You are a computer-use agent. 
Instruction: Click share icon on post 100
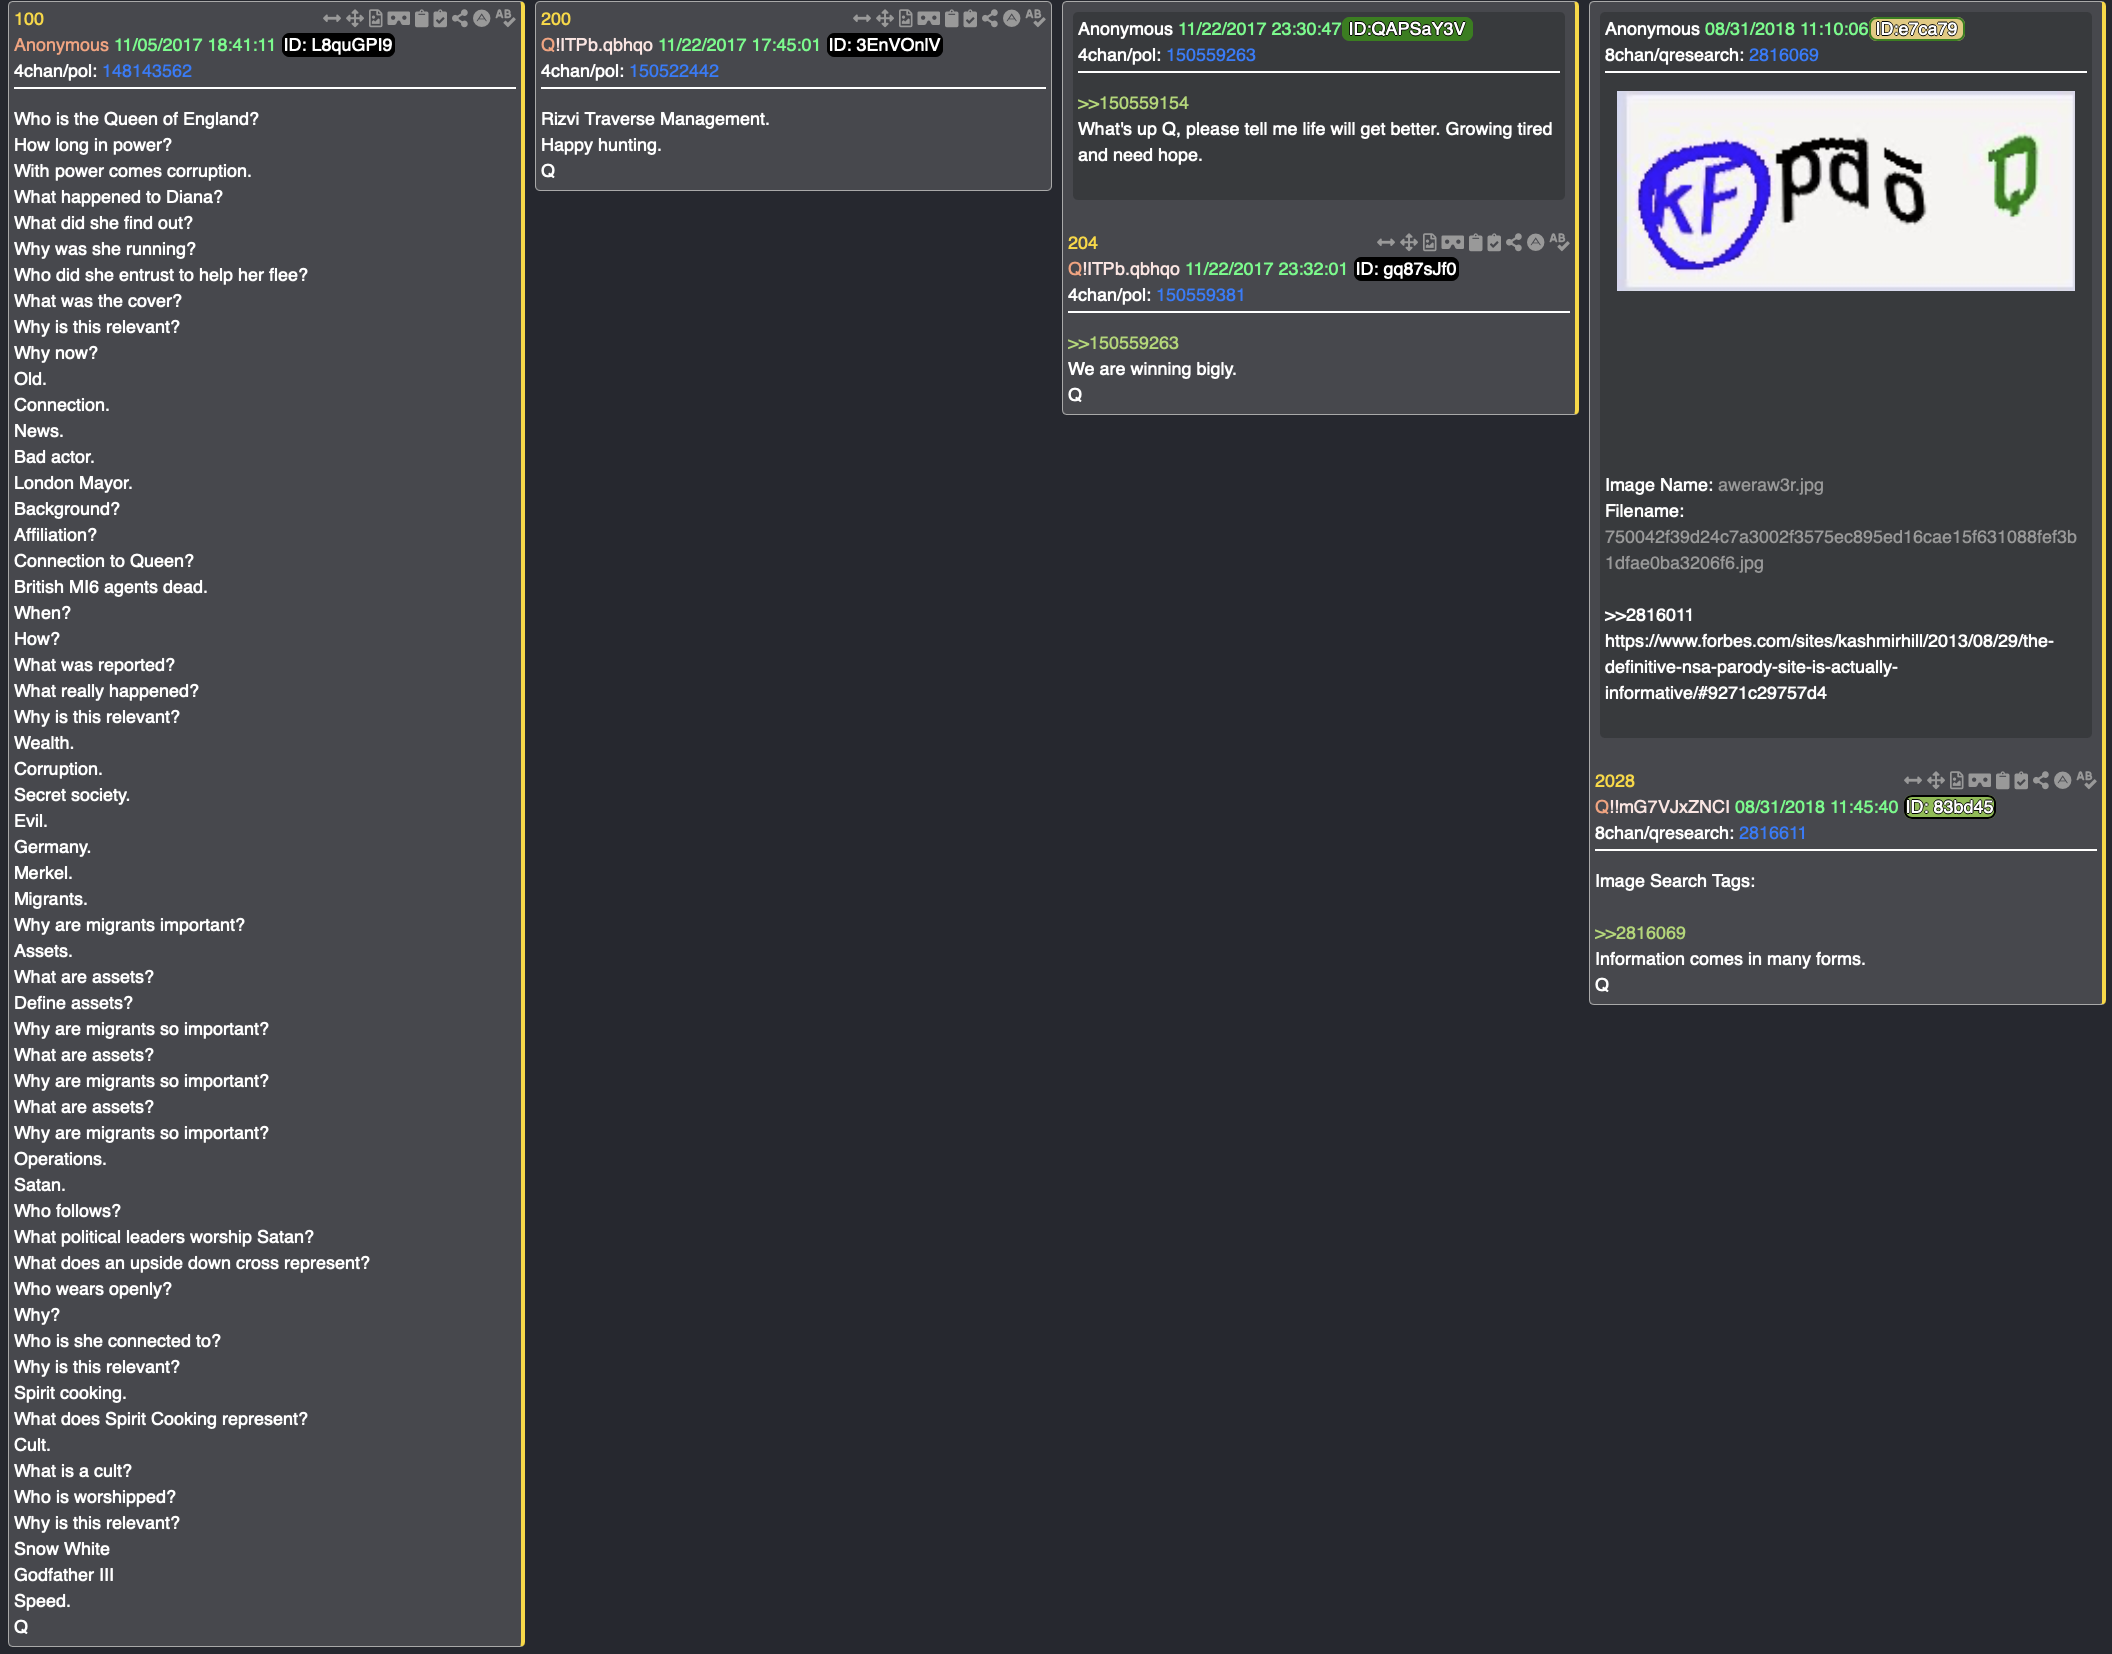click(x=460, y=19)
